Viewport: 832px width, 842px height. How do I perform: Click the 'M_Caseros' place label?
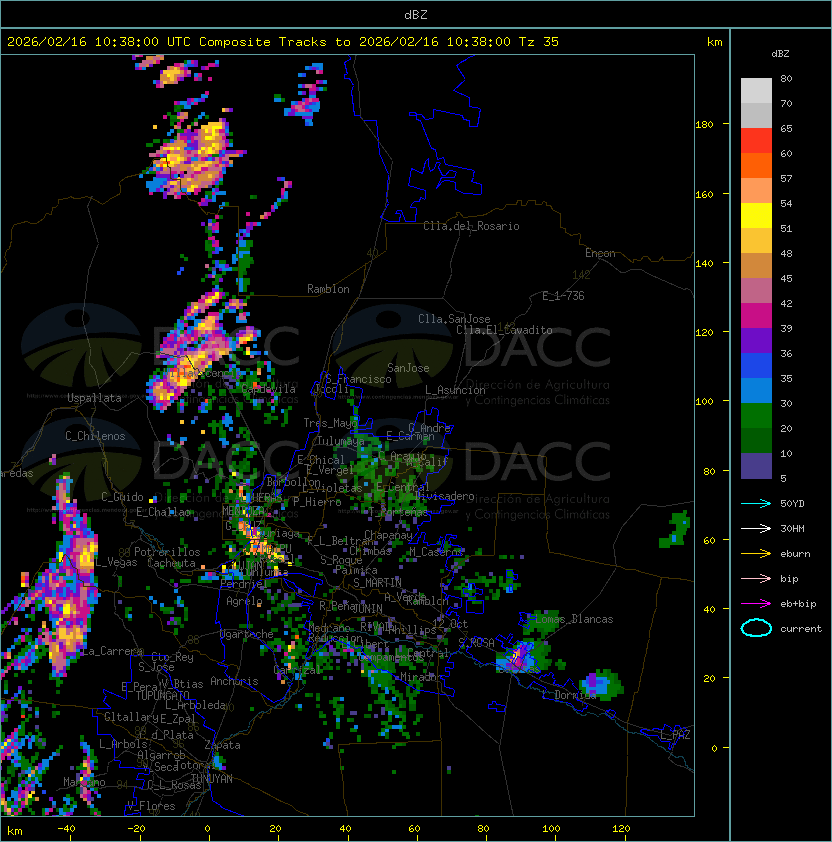coord(436,551)
